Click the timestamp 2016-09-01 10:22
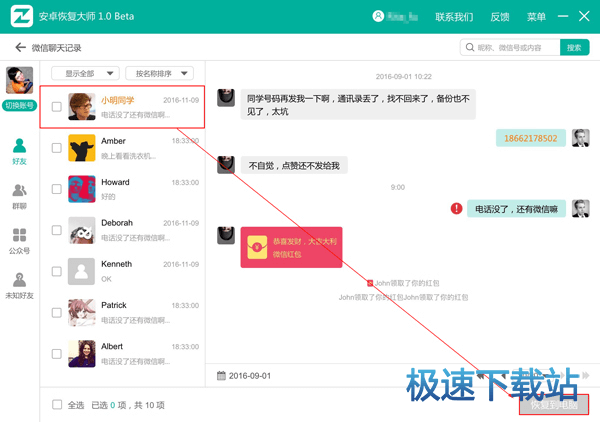Screen dimensions: 600x422 tap(404, 77)
